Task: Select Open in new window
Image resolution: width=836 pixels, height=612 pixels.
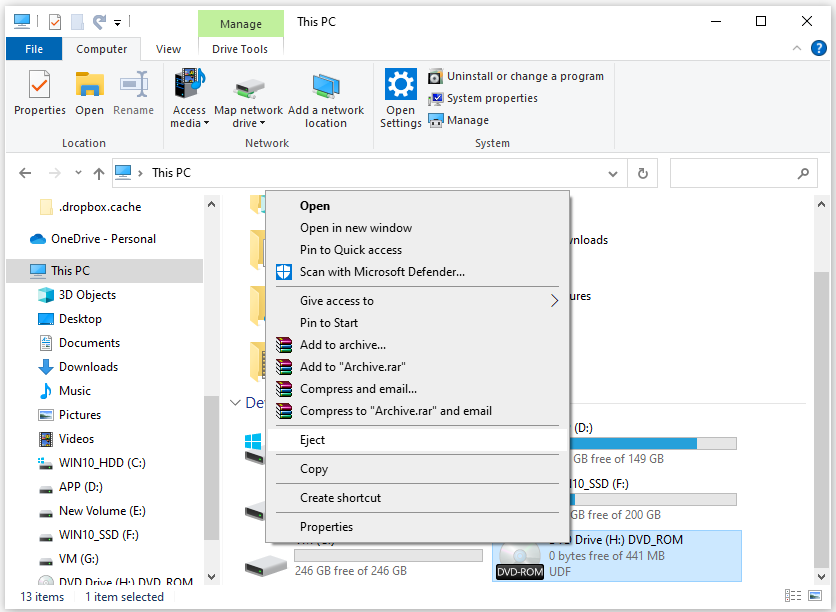Action: (x=417, y=228)
